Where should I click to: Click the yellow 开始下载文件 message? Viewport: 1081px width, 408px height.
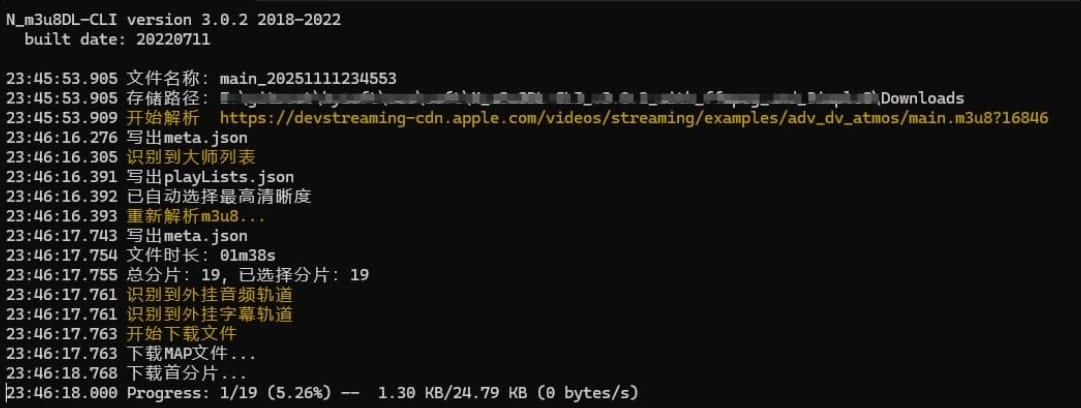(182, 334)
